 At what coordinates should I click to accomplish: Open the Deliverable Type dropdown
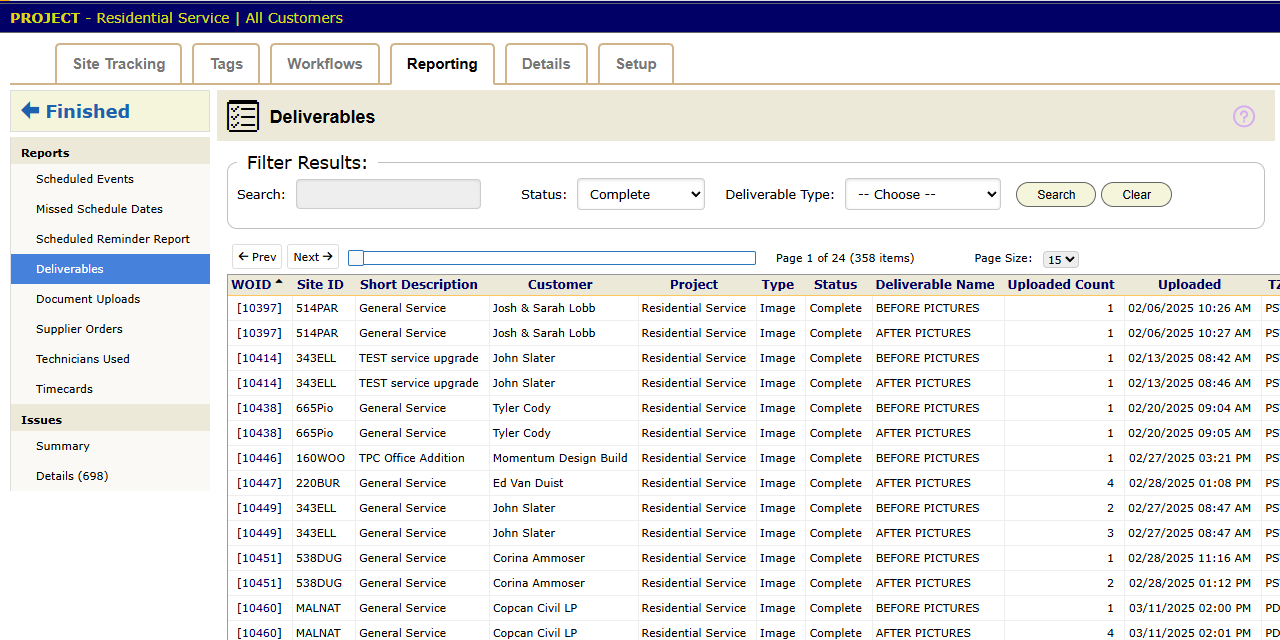(923, 194)
